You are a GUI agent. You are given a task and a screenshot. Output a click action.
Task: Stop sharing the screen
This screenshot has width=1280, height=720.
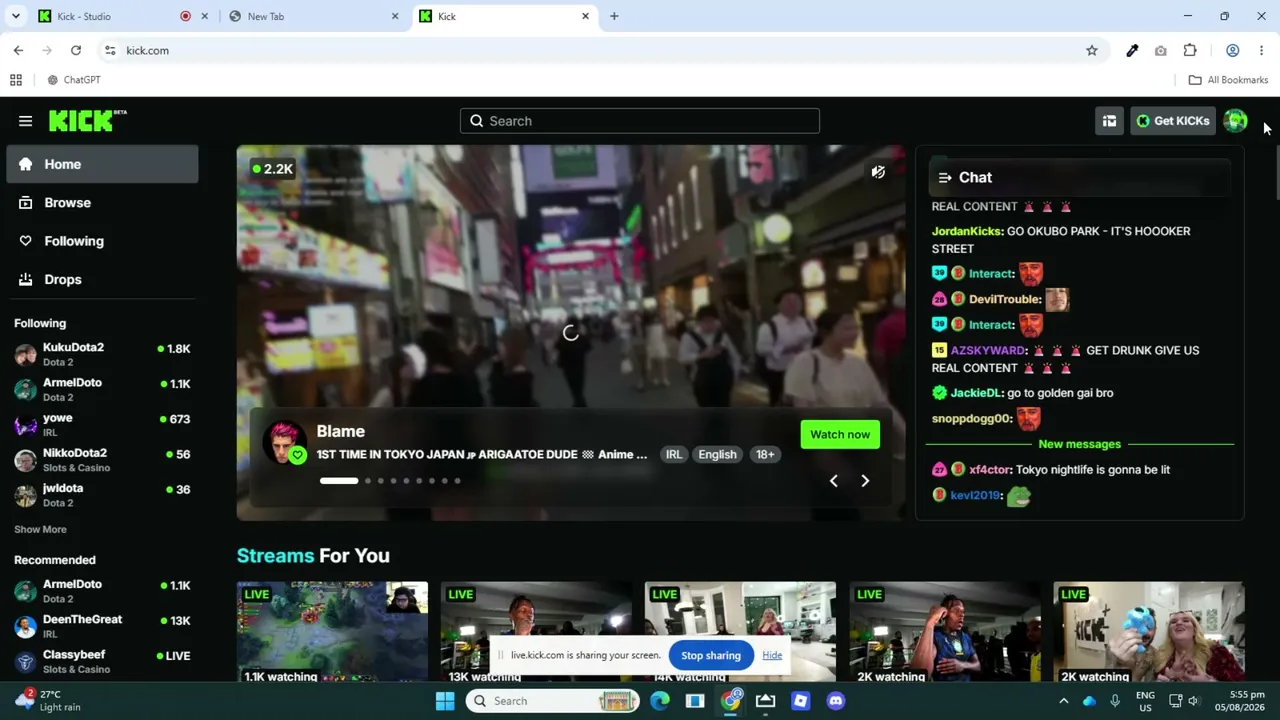[711, 655]
